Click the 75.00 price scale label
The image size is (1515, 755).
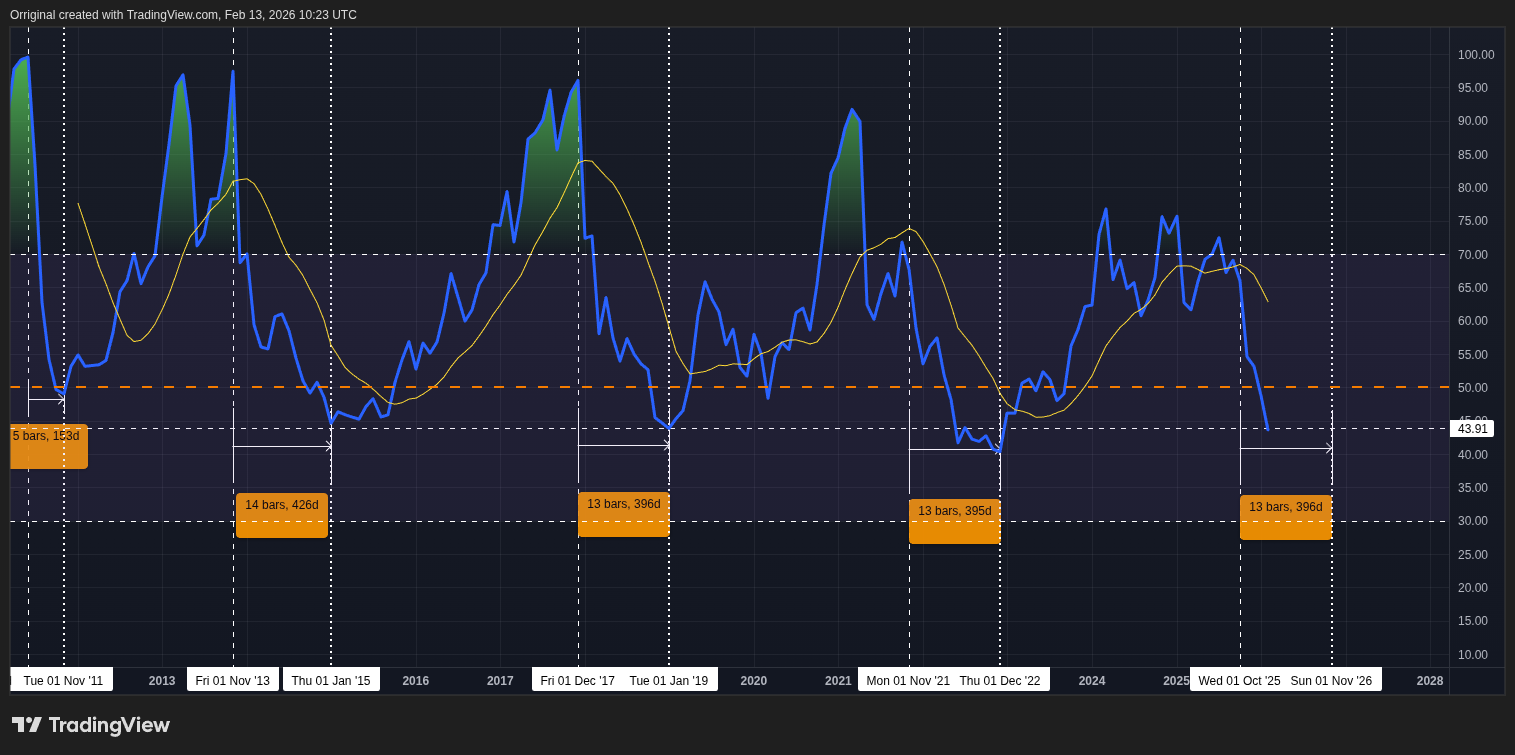(x=1473, y=221)
